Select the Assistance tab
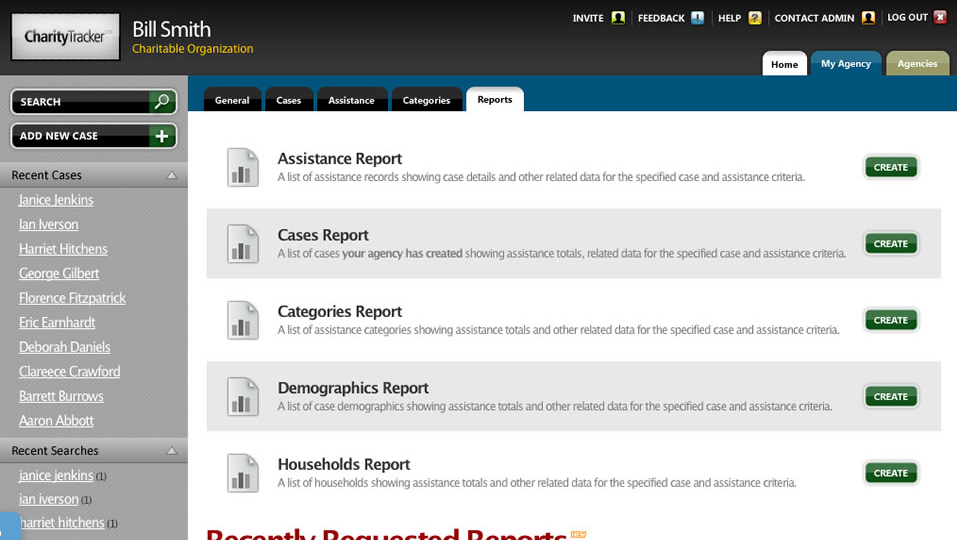 pyautogui.click(x=351, y=100)
